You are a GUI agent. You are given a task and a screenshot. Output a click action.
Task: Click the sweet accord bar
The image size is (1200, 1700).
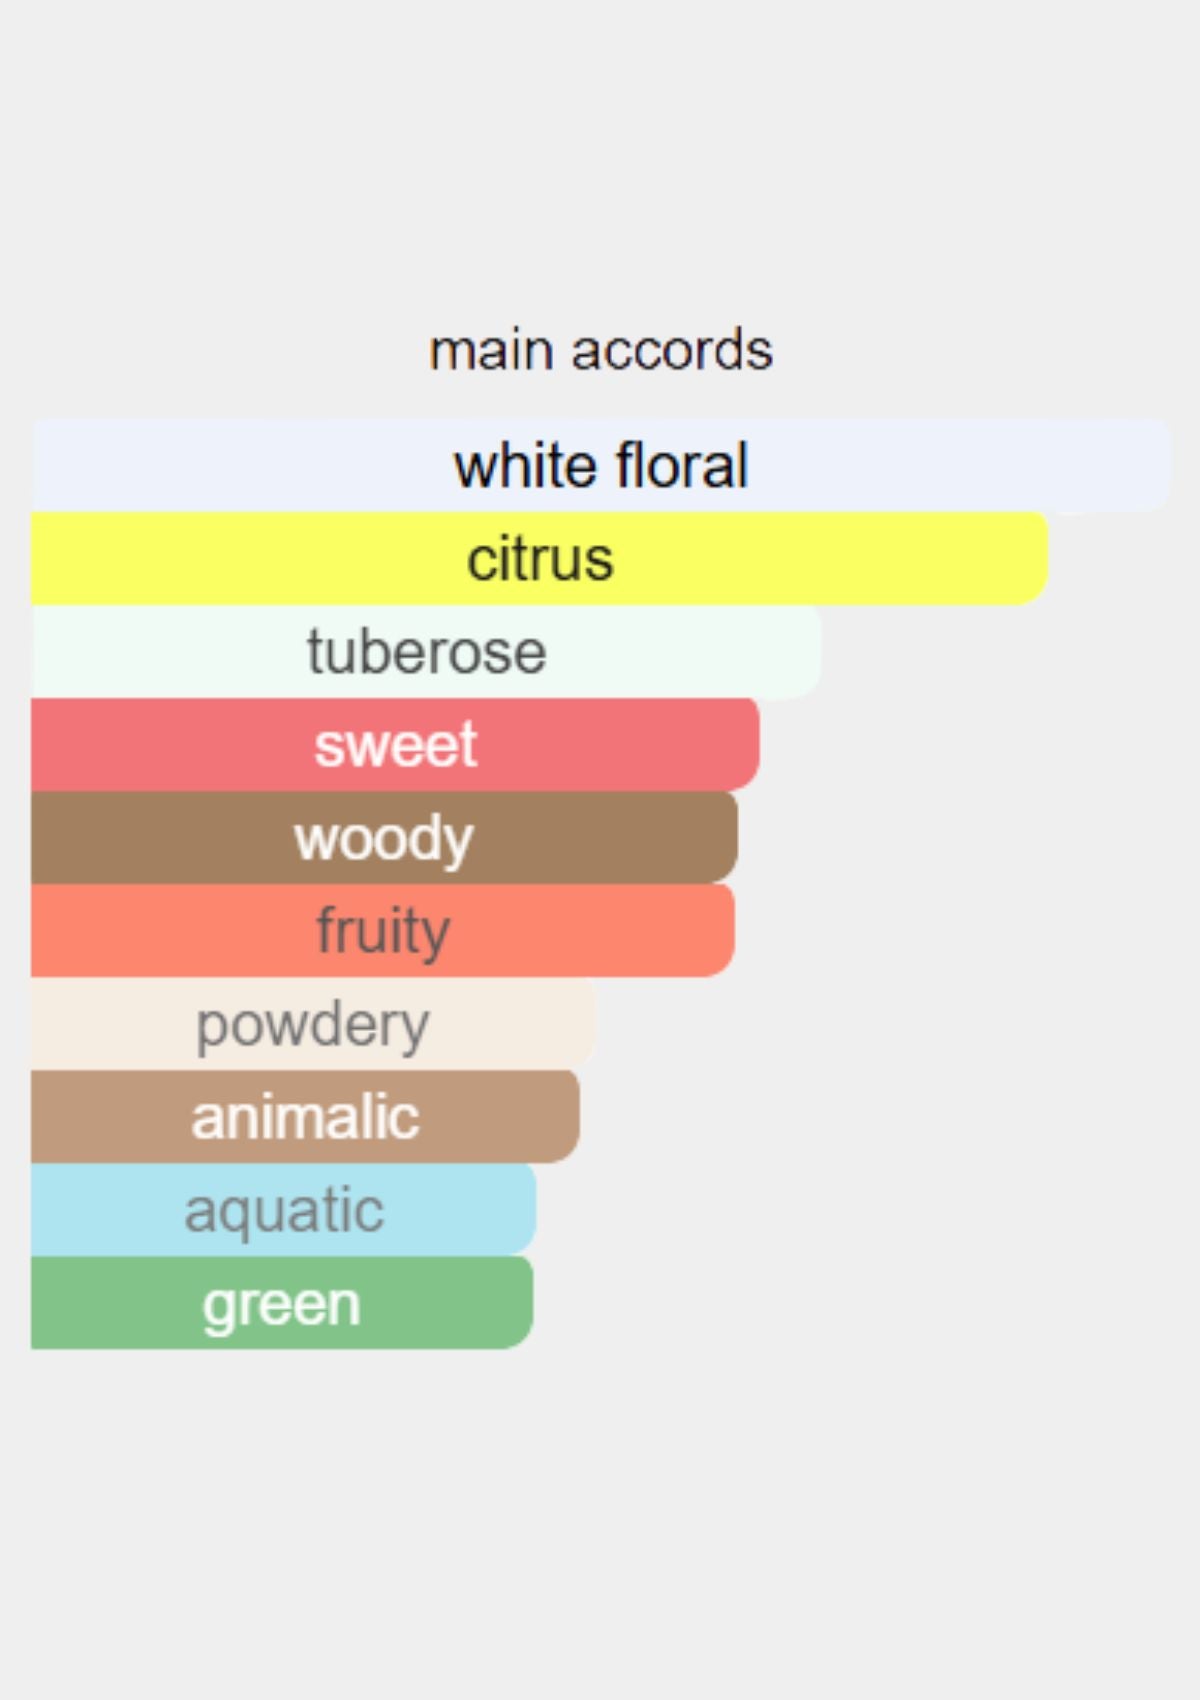[x=395, y=744]
